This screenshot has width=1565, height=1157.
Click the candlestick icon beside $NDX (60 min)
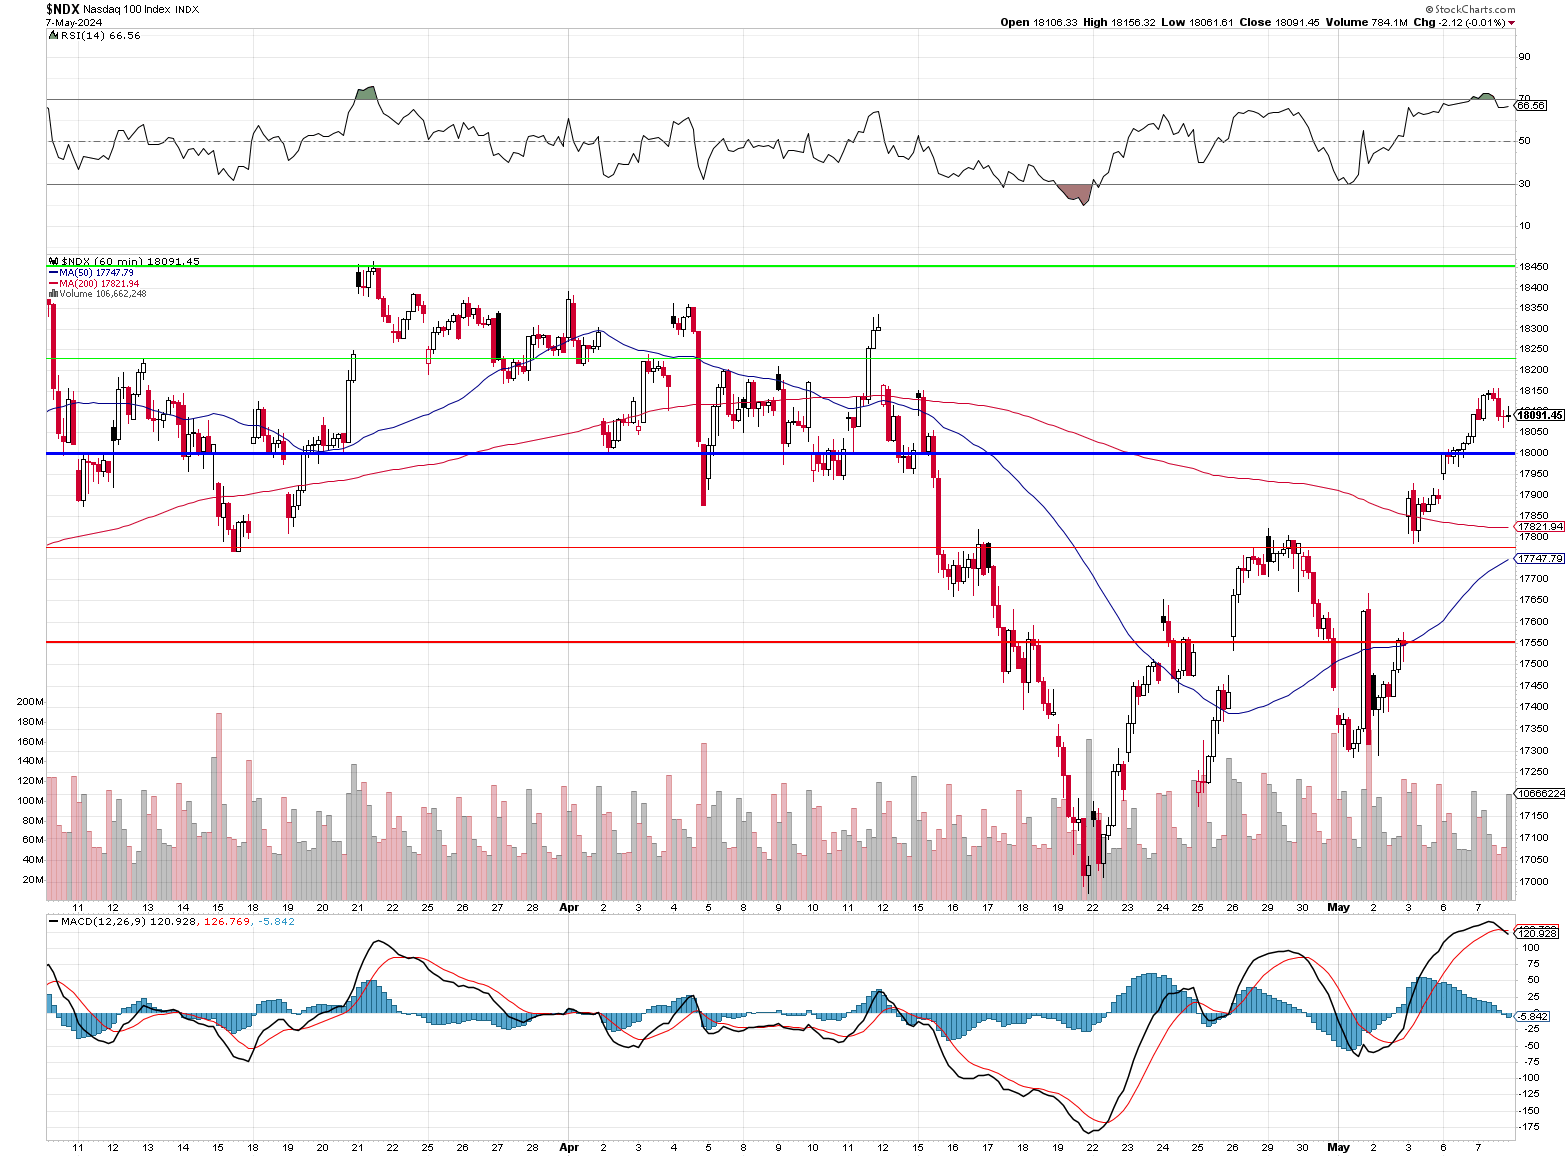pos(53,262)
